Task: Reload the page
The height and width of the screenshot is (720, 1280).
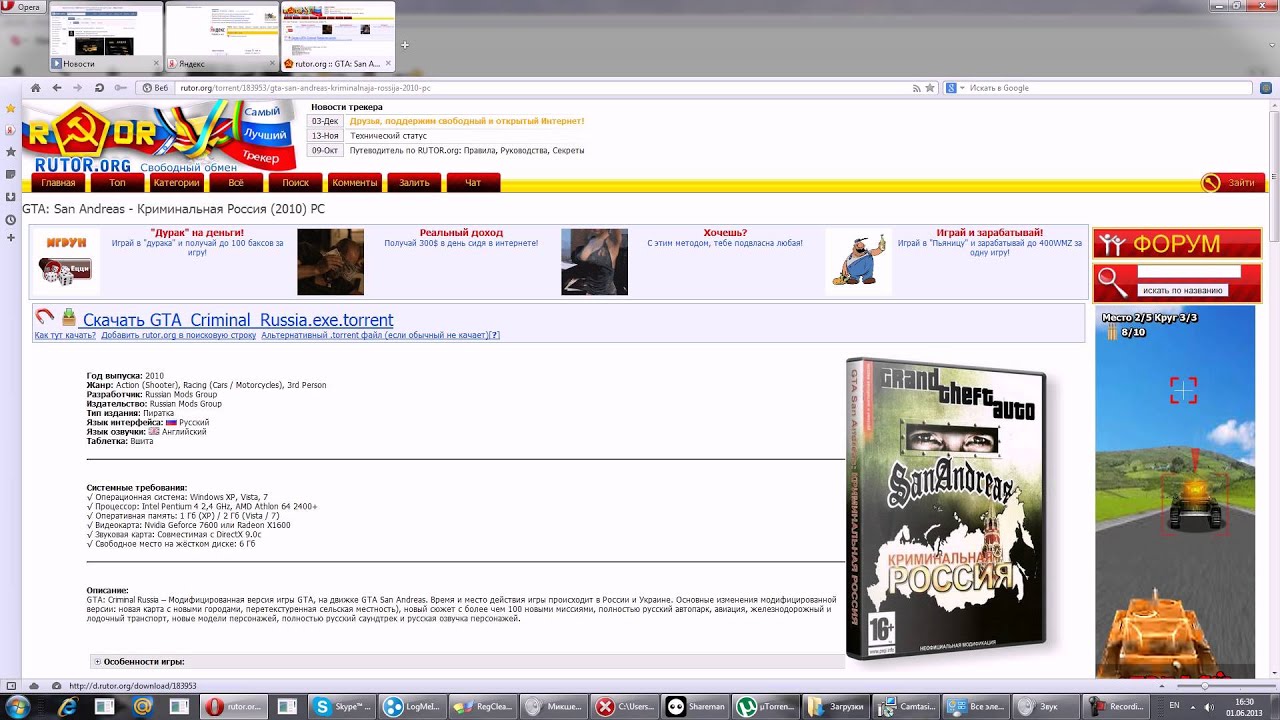Action: pyautogui.click(x=99, y=88)
